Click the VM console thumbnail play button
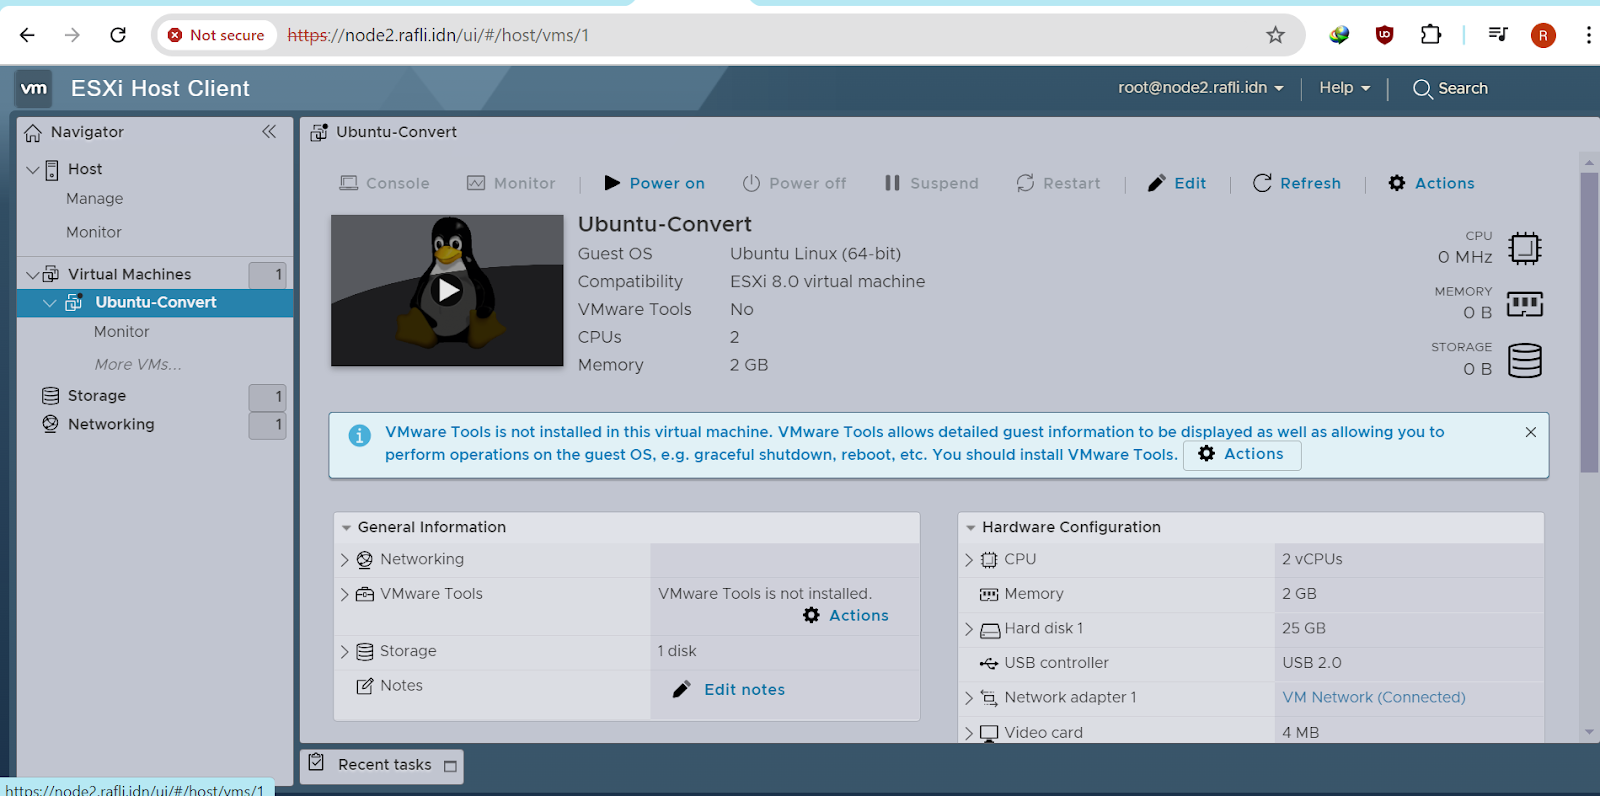 [447, 291]
